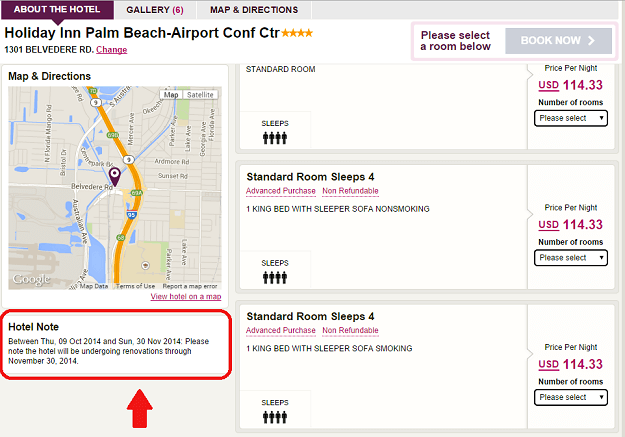
Task: Open number of rooms dropdown for smoking room
Action: (571, 397)
